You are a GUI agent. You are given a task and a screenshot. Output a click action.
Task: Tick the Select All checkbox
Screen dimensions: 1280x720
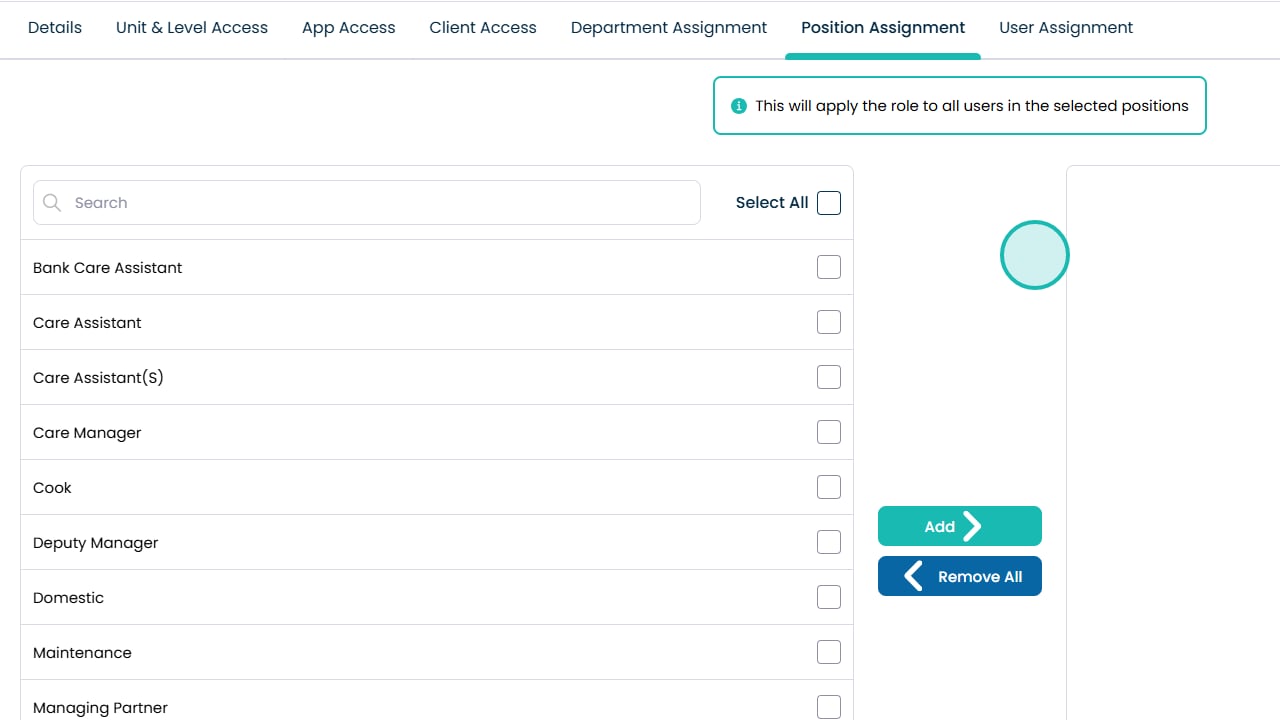click(x=829, y=203)
